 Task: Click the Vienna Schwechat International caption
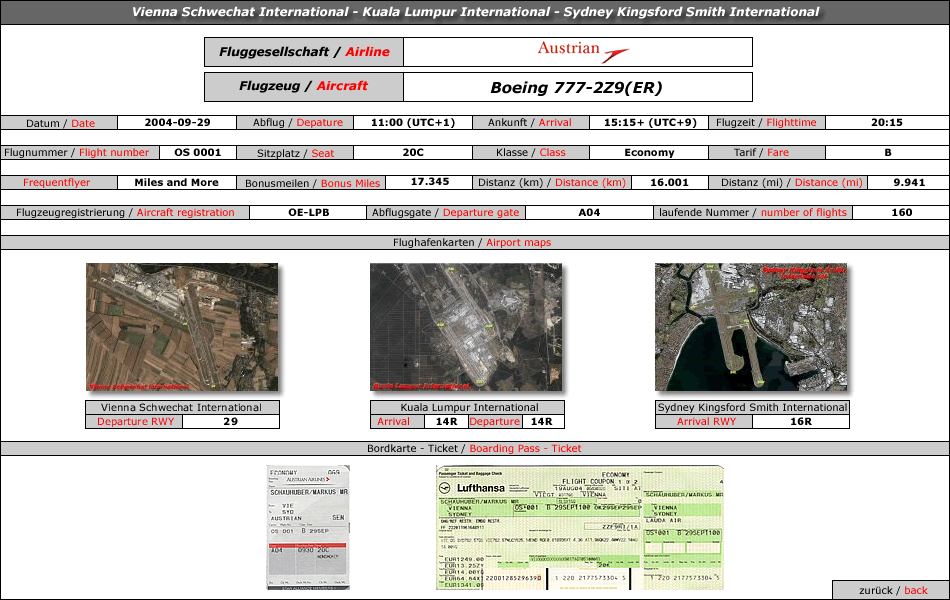tap(181, 407)
